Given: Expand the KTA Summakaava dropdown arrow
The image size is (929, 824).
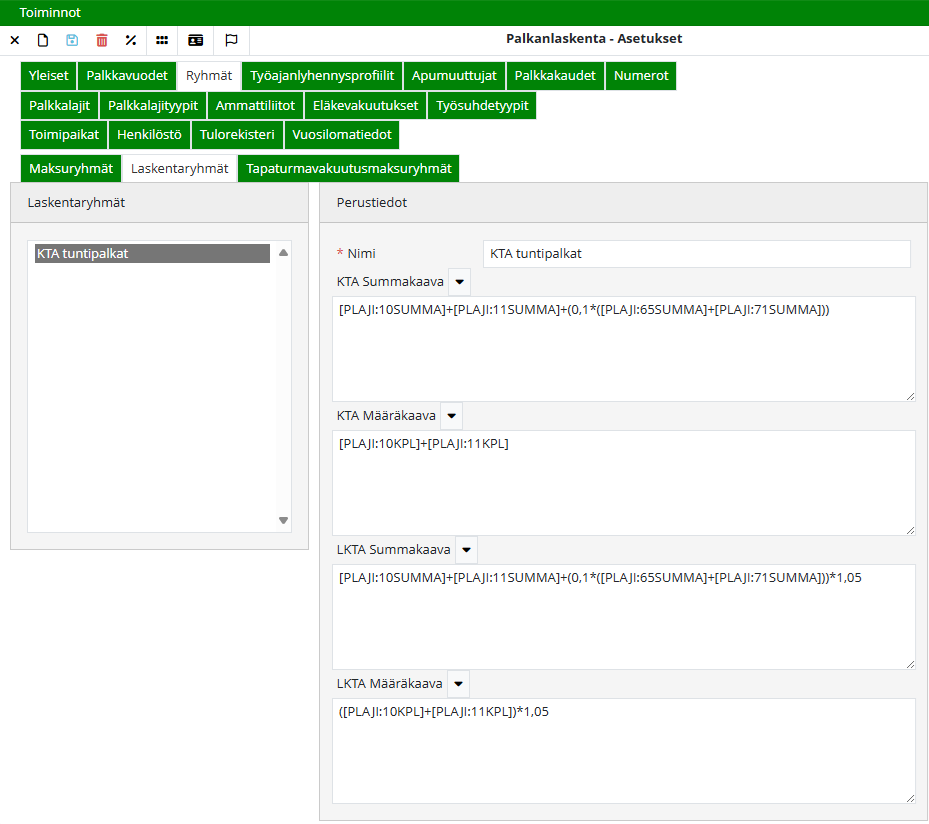Looking at the screenshot, I should click(x=459, y=282).
